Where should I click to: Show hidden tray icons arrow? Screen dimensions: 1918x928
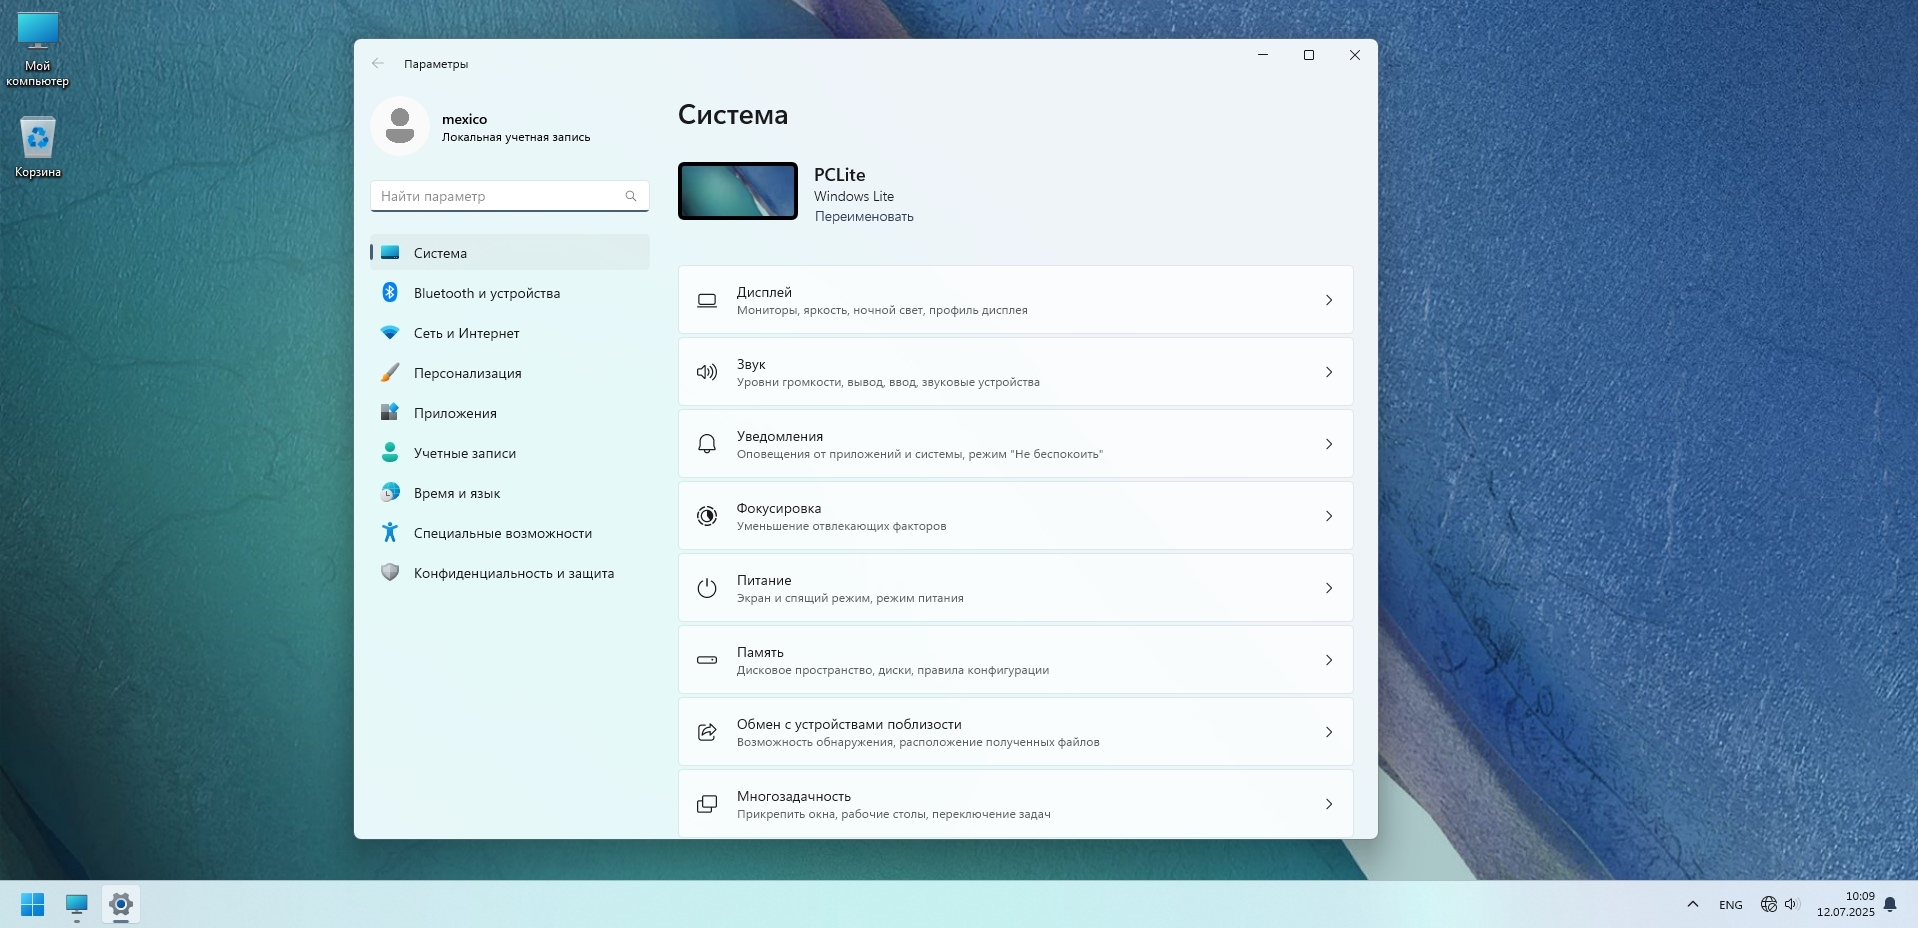[x=1693, y=904]
